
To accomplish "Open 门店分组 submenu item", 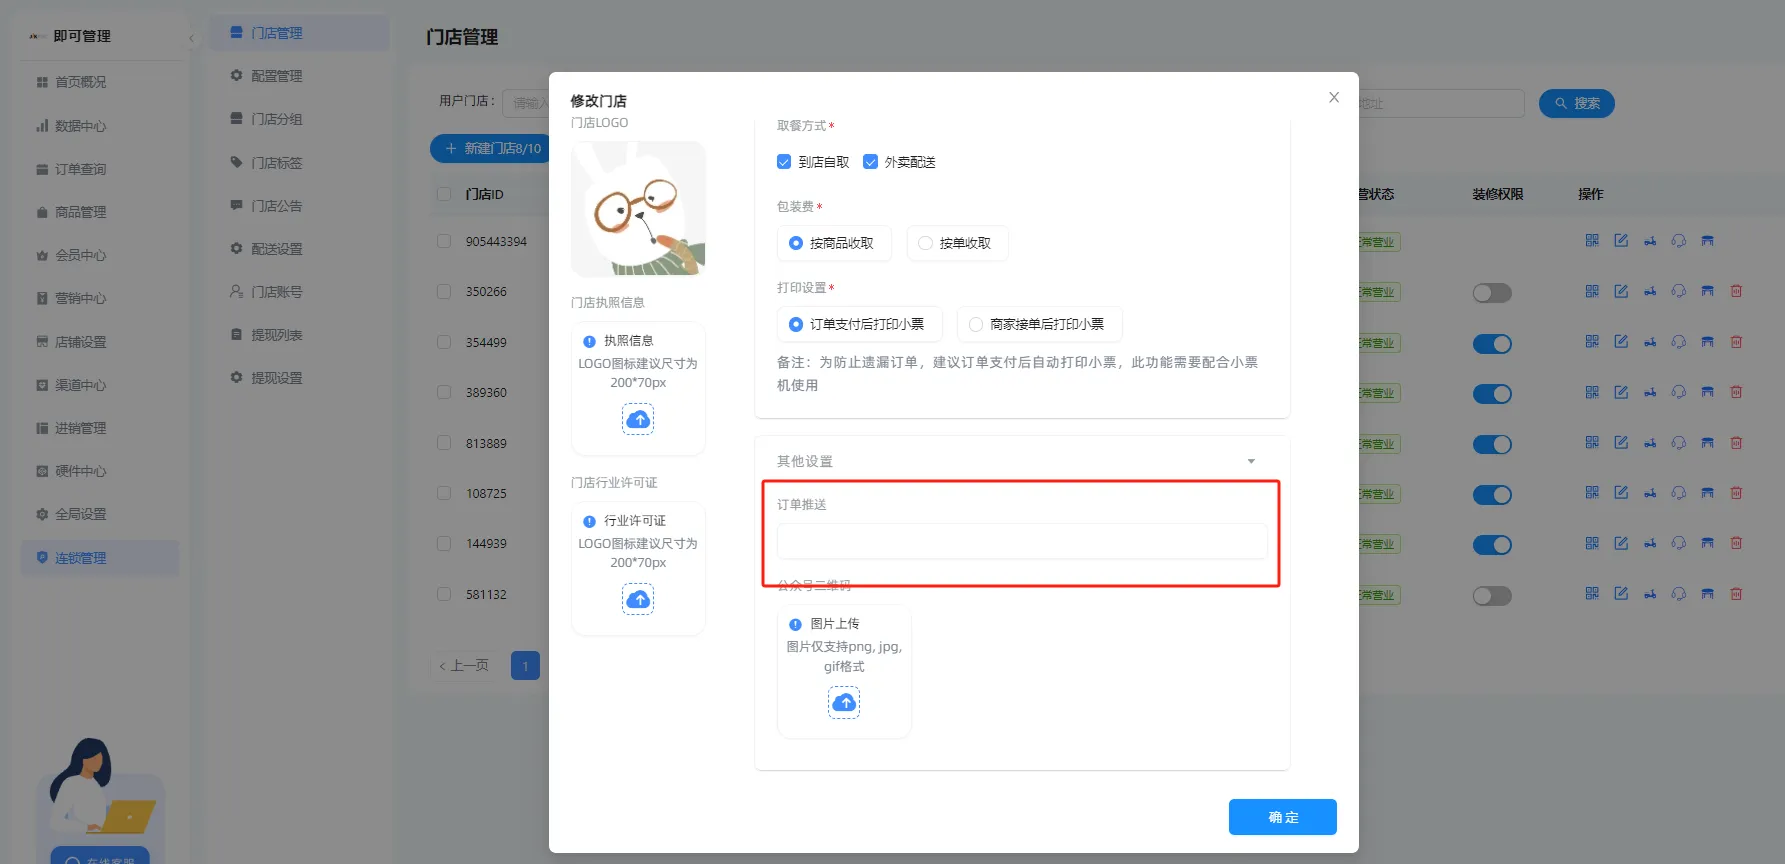I will [x=276, y=119].
